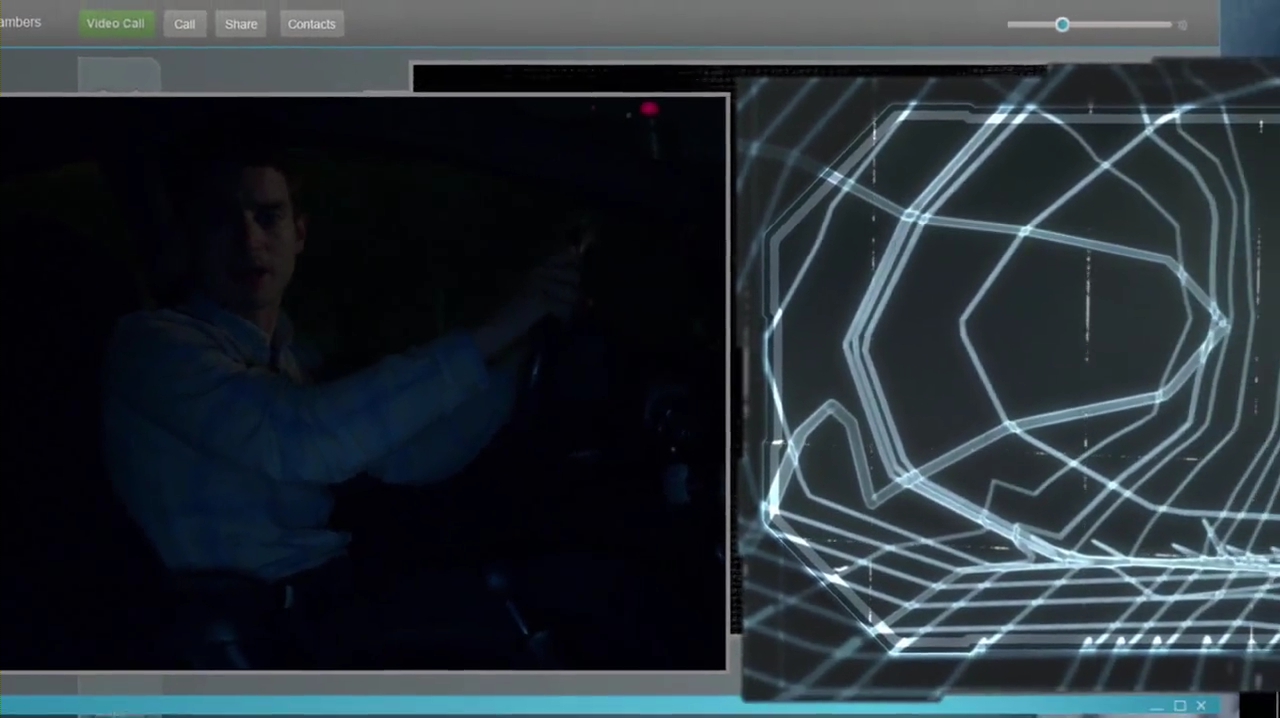
Task: Maximize the window using the square icon
Action: 1180,706
